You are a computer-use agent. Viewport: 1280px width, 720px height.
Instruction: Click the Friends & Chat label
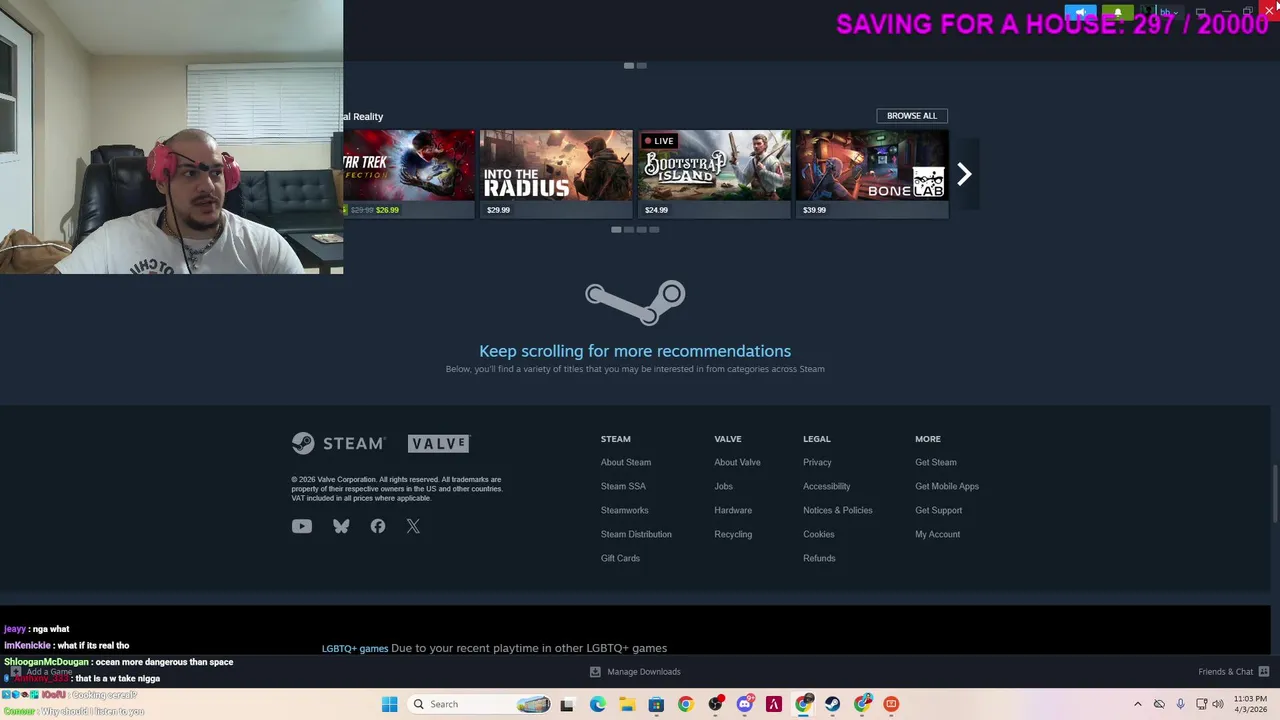click(1225, 672)
